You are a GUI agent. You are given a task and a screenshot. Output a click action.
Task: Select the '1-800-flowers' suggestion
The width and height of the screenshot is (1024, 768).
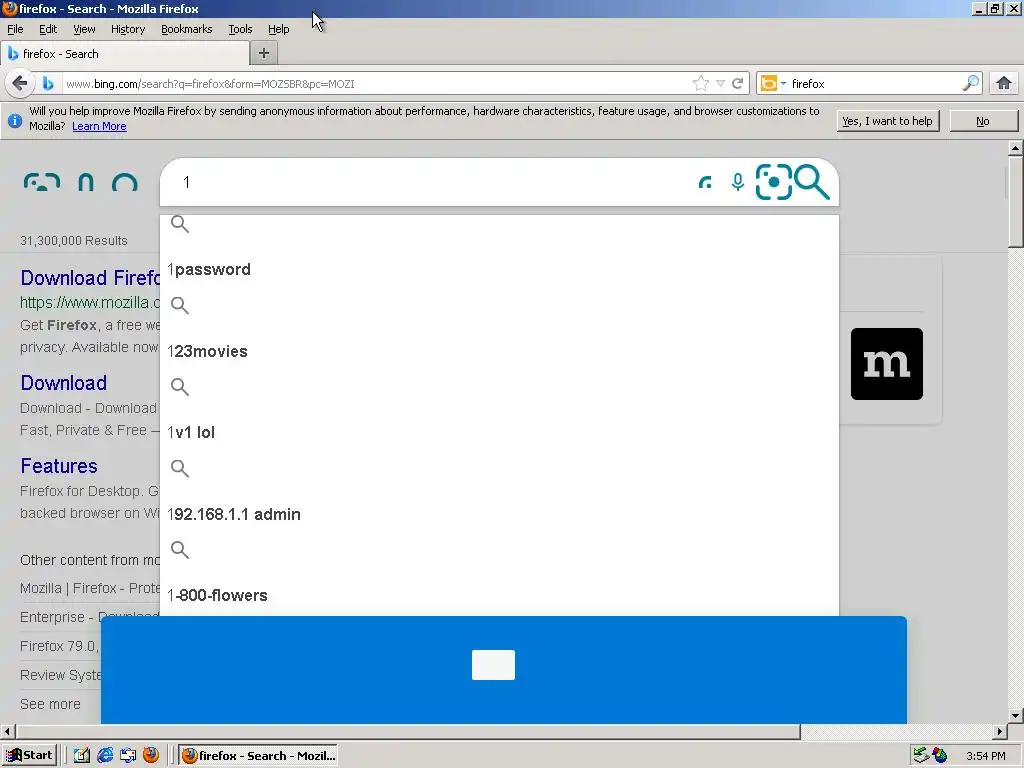point(217,596)
